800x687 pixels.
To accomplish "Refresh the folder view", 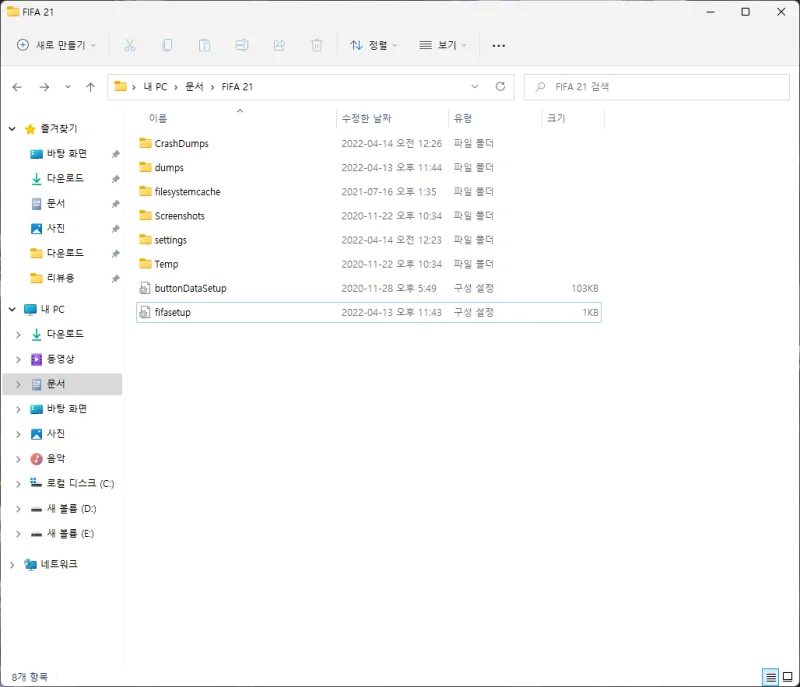I will pyautogui.click(x=501, y=87).
